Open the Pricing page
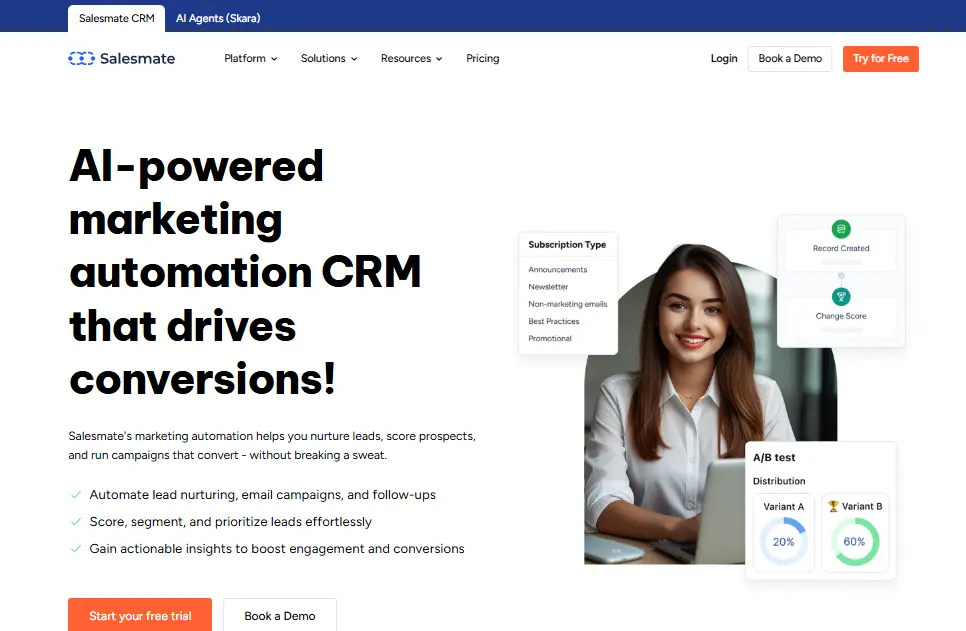 [482, 59]
